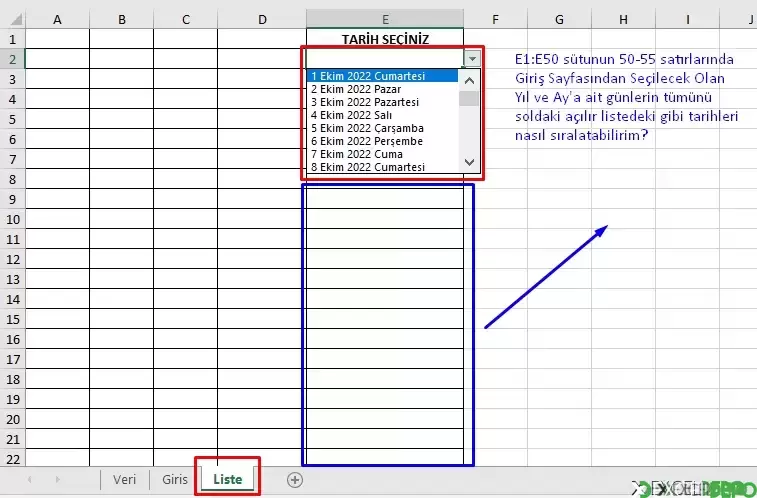
Task: Choose "8 Ekim 2022 Cumartesi" option
Action: [x=382, y=167]
